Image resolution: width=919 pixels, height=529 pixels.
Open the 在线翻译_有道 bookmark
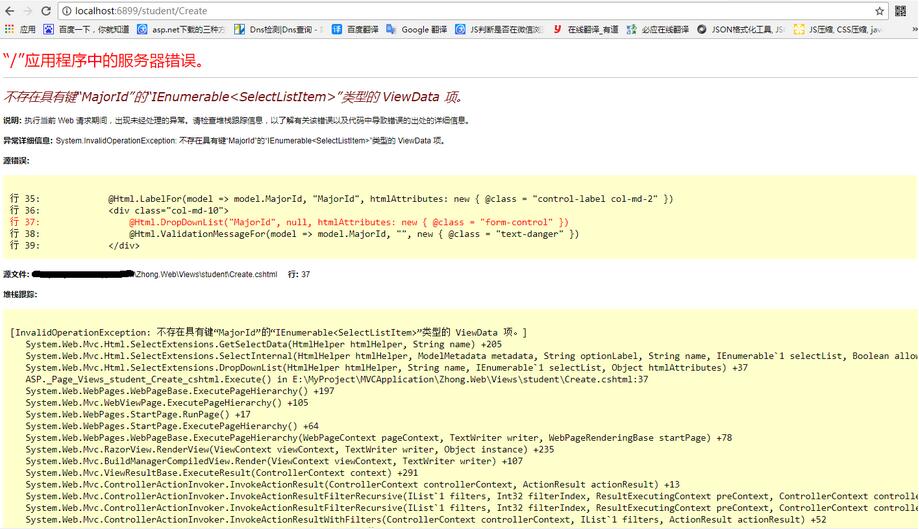pyautogui.click(x=592, y=30)
